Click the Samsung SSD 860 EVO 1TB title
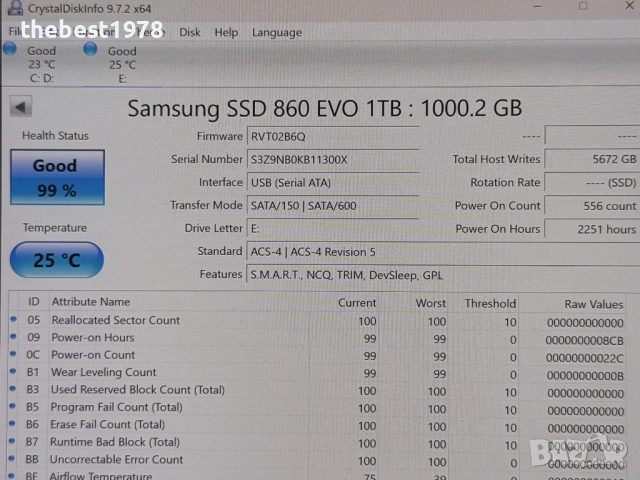The width and height of the screenshot is (640, 480). click(x=324, y=109)
